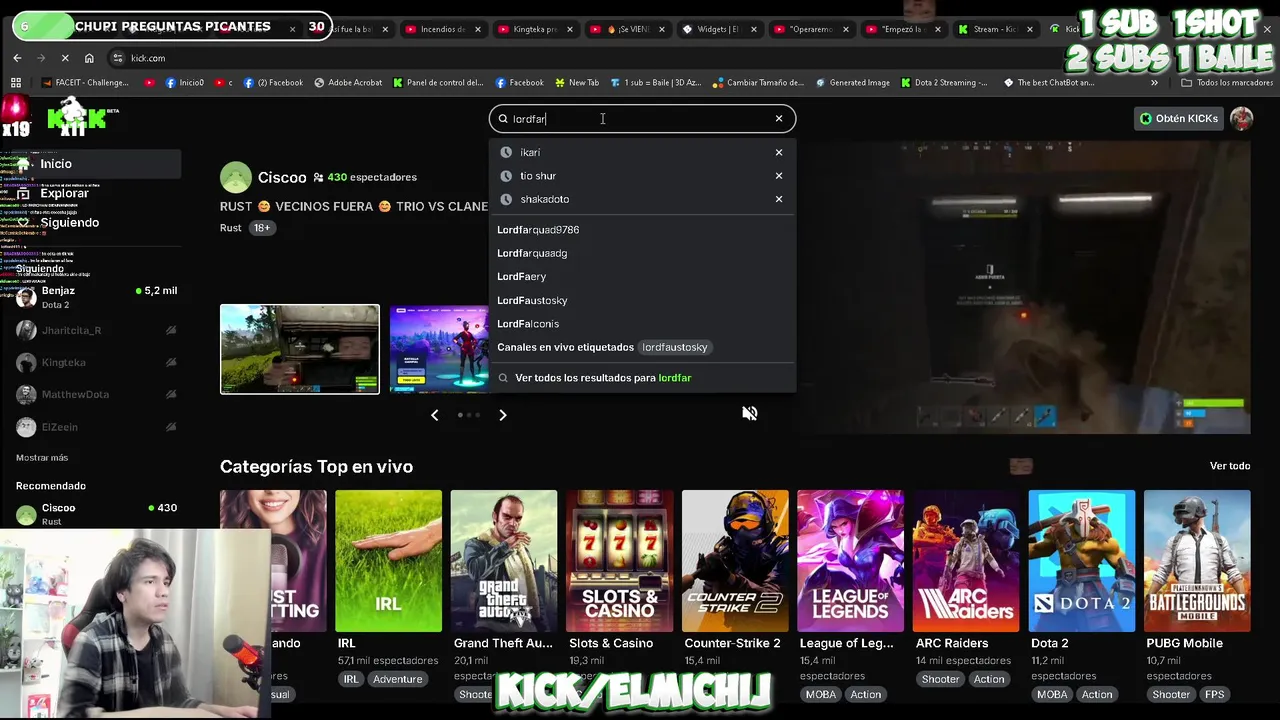Open Jharitcita_R followed channel
Image resolution: width=1280 pixels, height=720 pixels.
pyautogui.click(x=96, y=330)
